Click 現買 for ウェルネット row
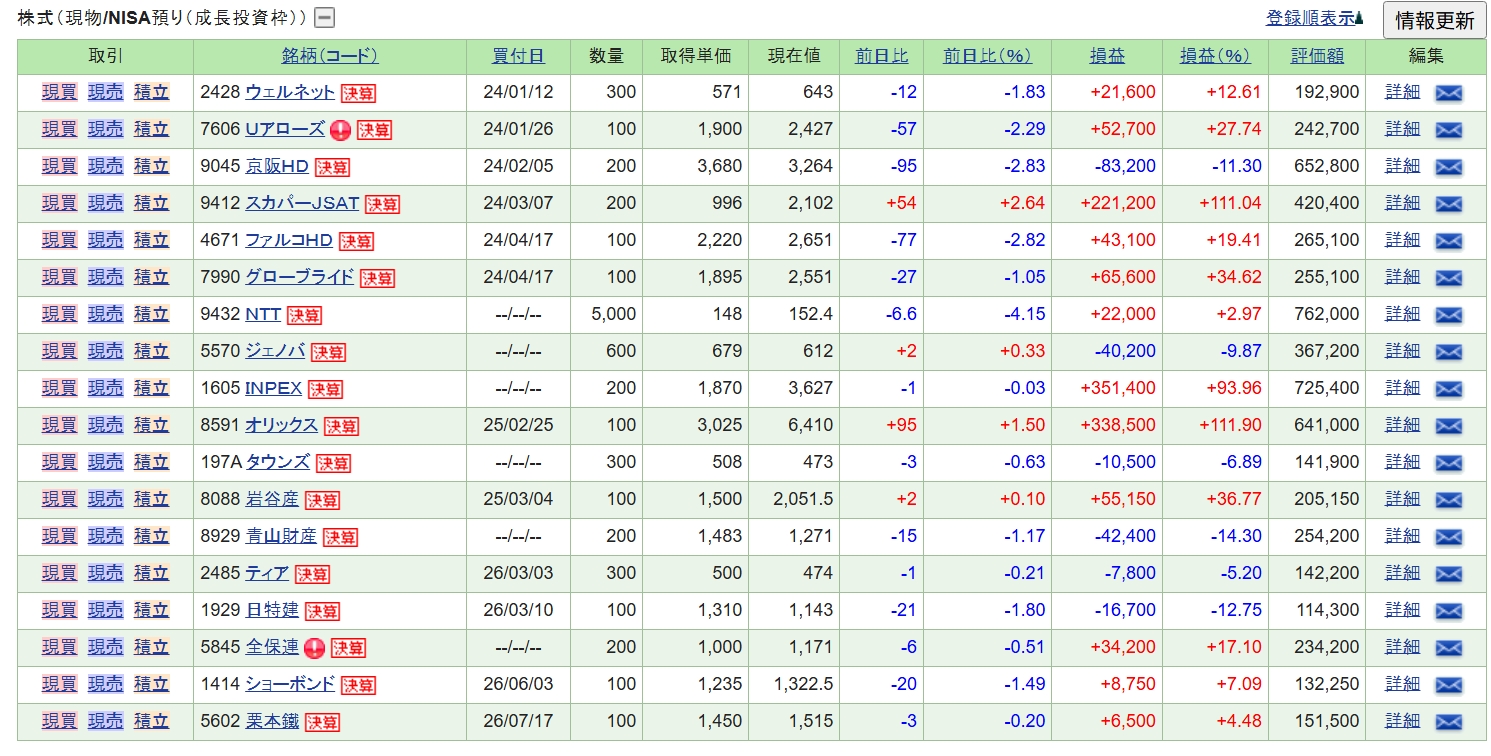The image size is (1491, 756). point(59,92)
